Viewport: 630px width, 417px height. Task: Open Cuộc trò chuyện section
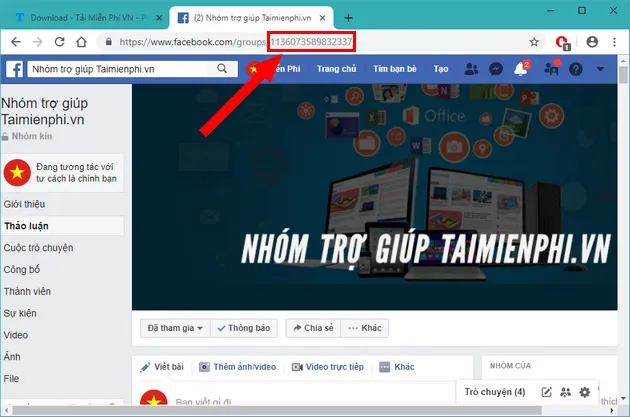point(38,248)
